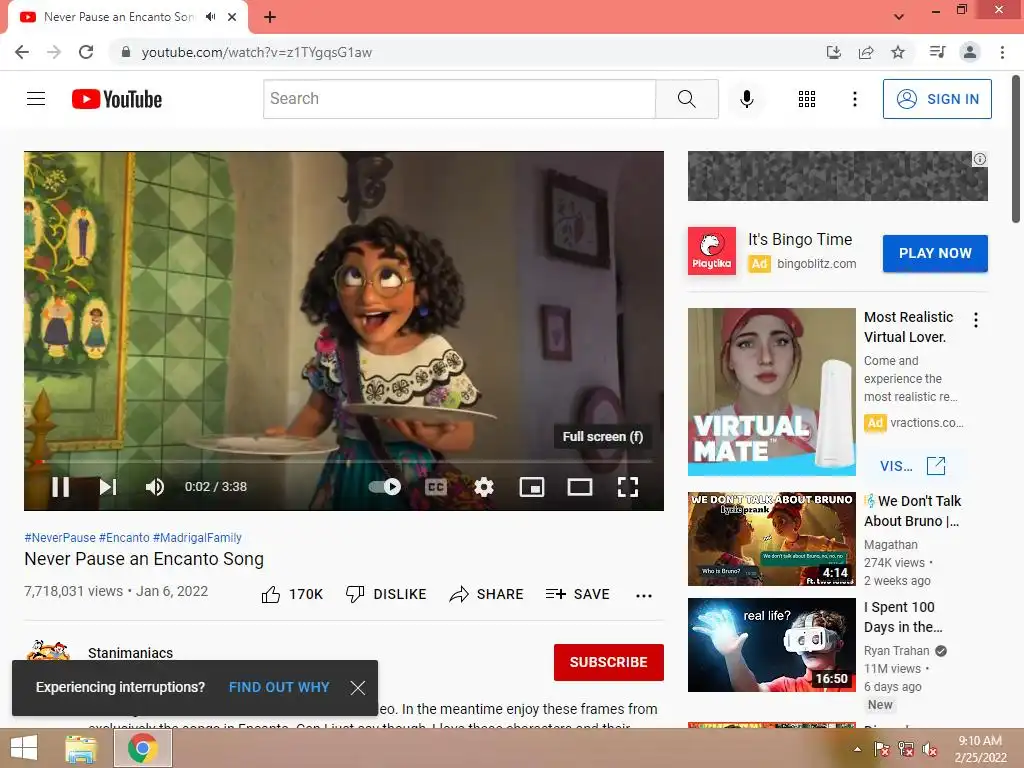Click the Stanimaniacs channel avatar
Screen dimensions: 1024x768
(x=48, y=650)
